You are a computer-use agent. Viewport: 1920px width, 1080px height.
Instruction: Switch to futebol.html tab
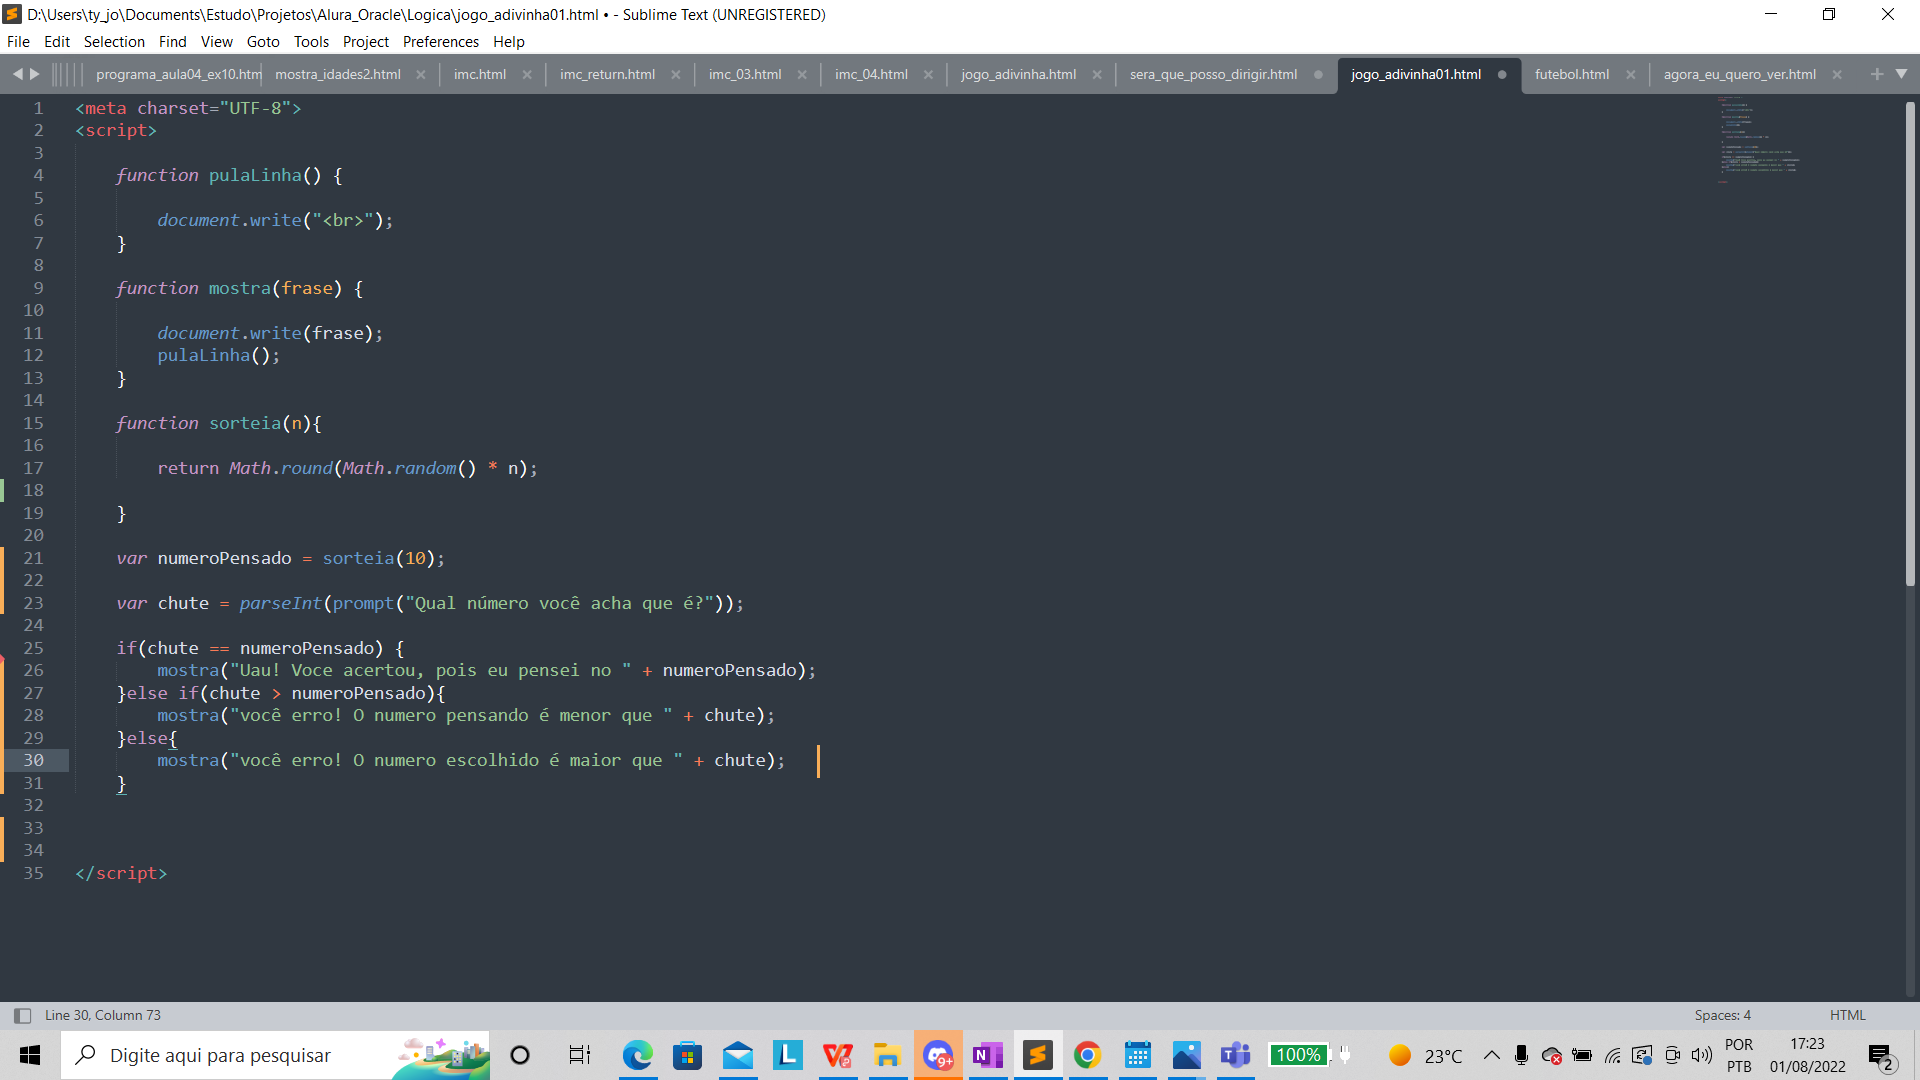tap(1572, 74)
